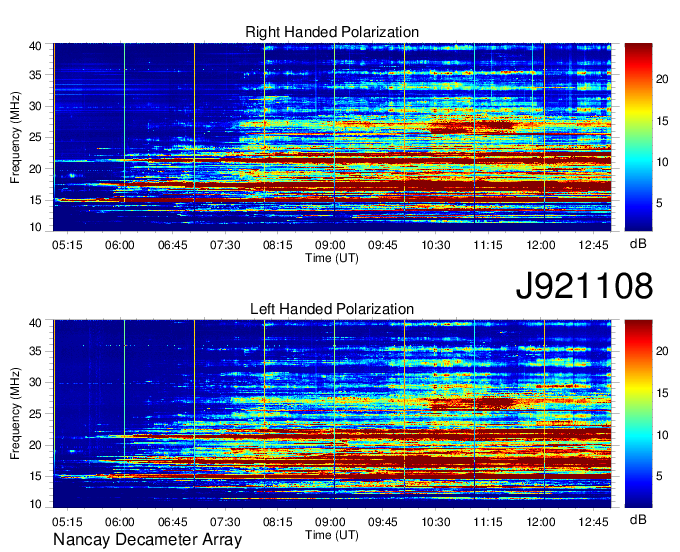The height and width of the screenshot is (552, 680).
Task: Click the 15 tick on right-handed color bar
Action: pos(662,121)
